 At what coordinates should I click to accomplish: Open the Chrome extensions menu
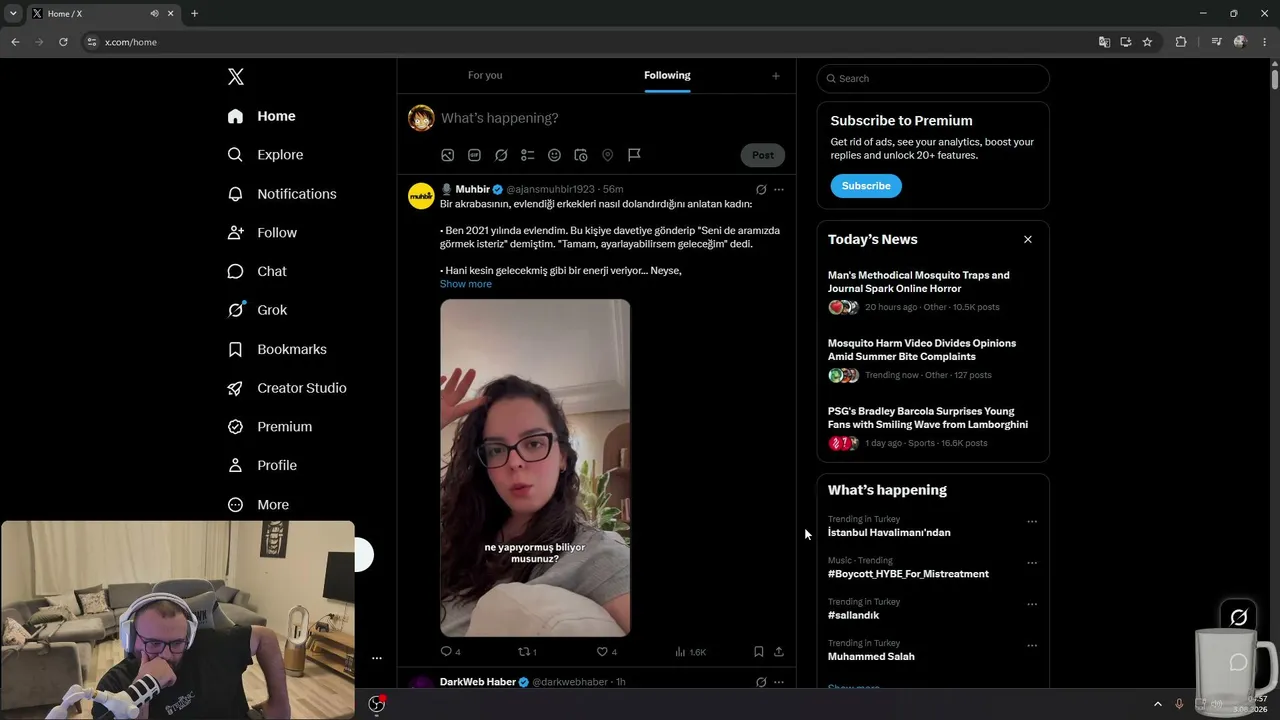click(1181, 42)
